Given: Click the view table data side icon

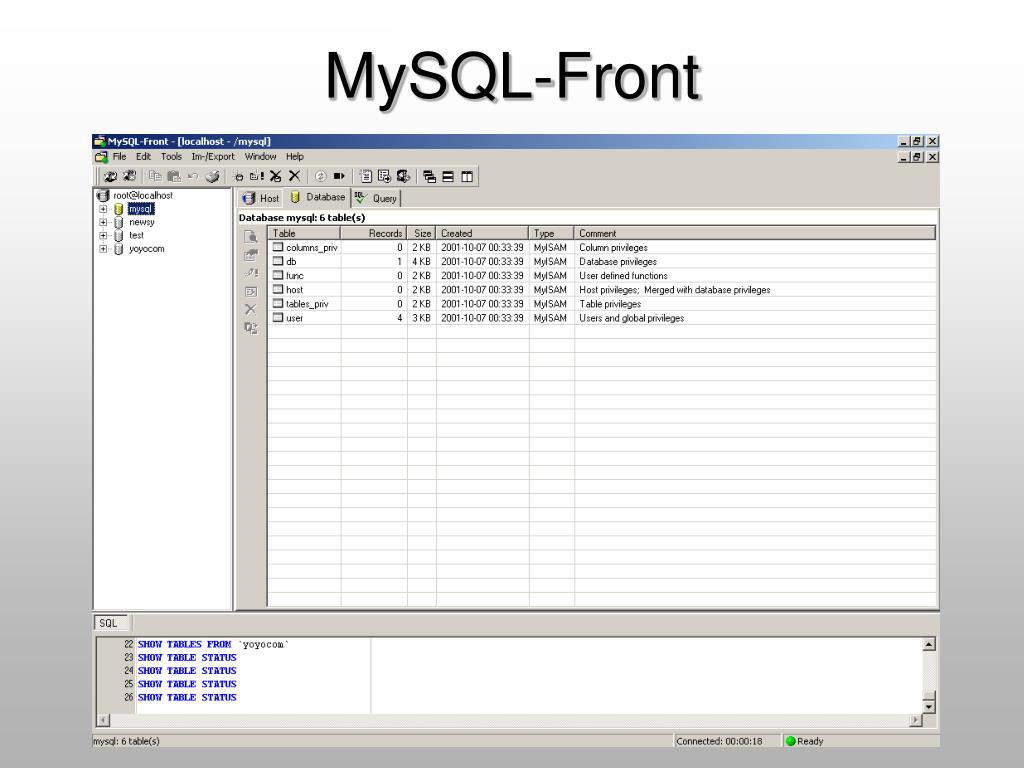Looking at the screenshot, I should point(251,237).
